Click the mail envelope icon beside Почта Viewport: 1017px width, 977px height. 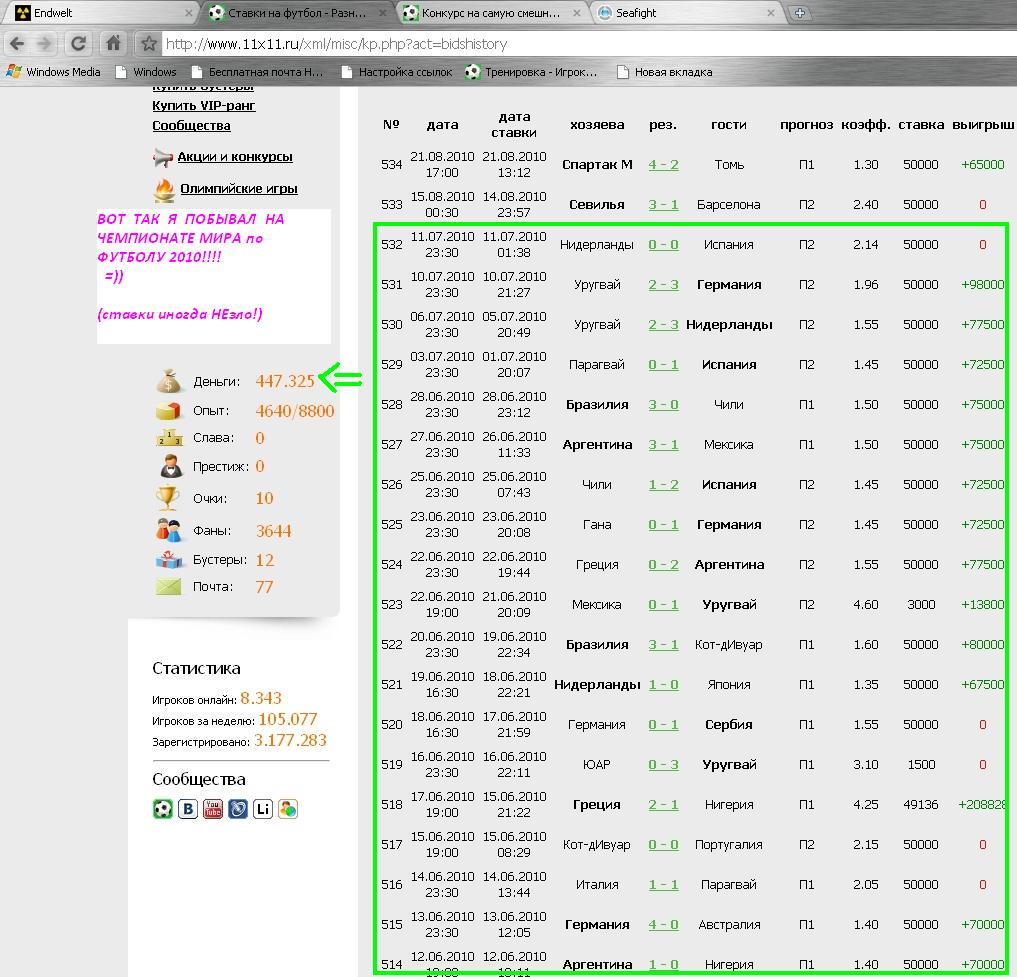[x=168, y=587]
